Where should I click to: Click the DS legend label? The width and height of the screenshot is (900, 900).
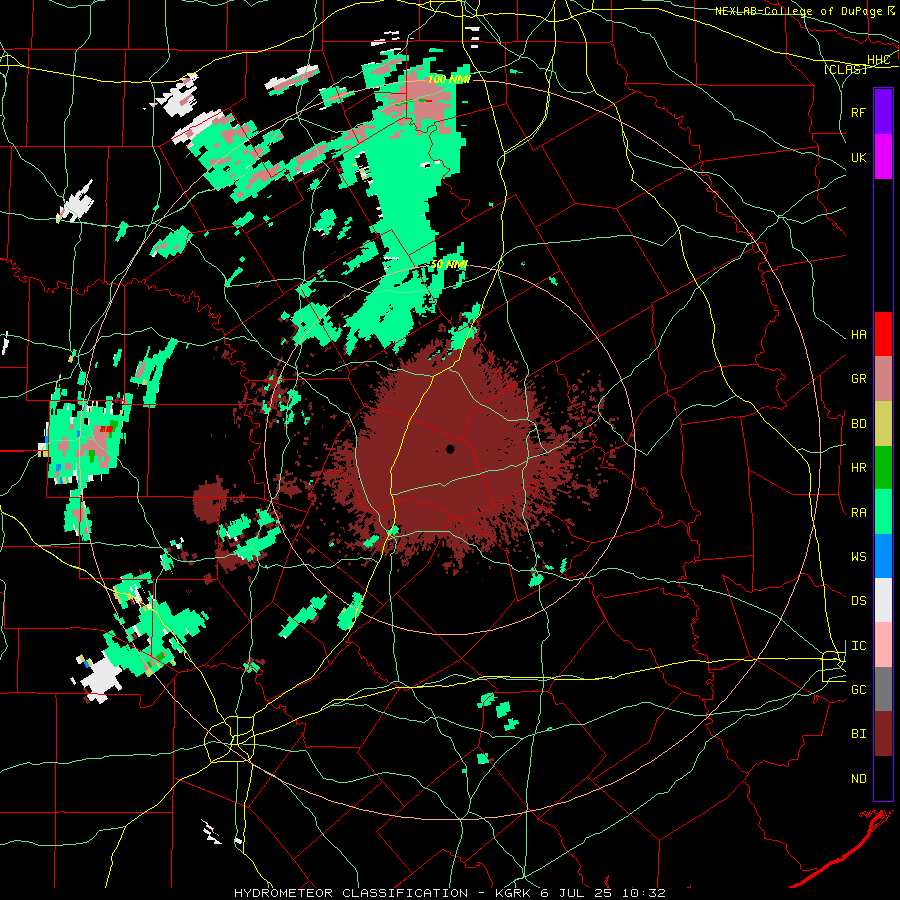click(x=858, y=601)
